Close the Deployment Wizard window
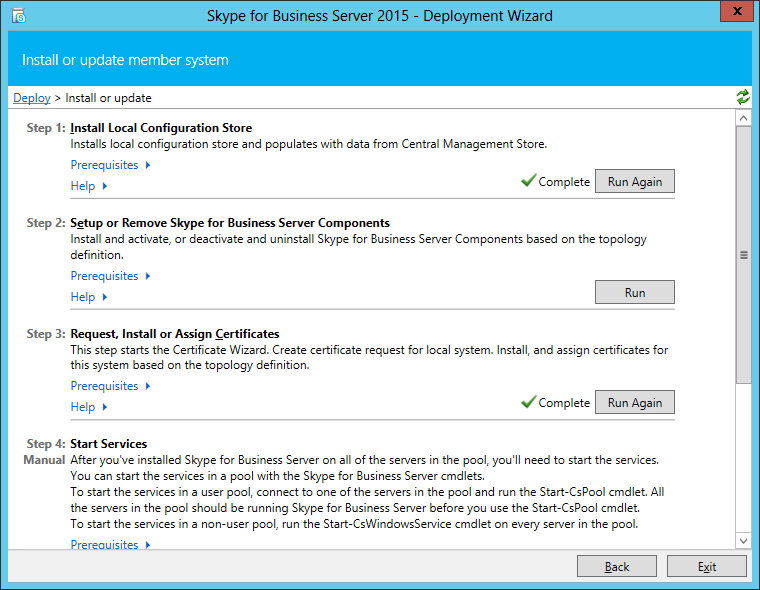 coord(737,11)
